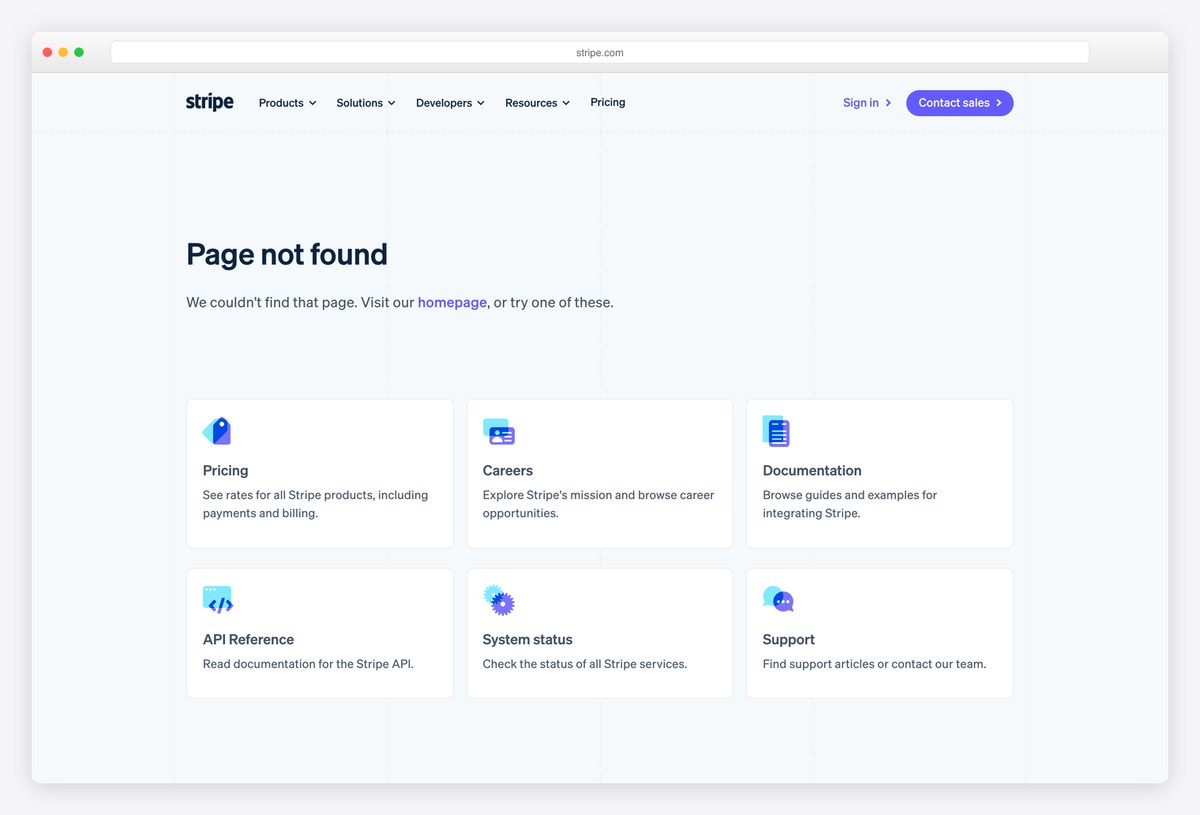Open the Resources dropdown menu
The width and height of the screenshot is (1200, 815).
click(537, 103)
